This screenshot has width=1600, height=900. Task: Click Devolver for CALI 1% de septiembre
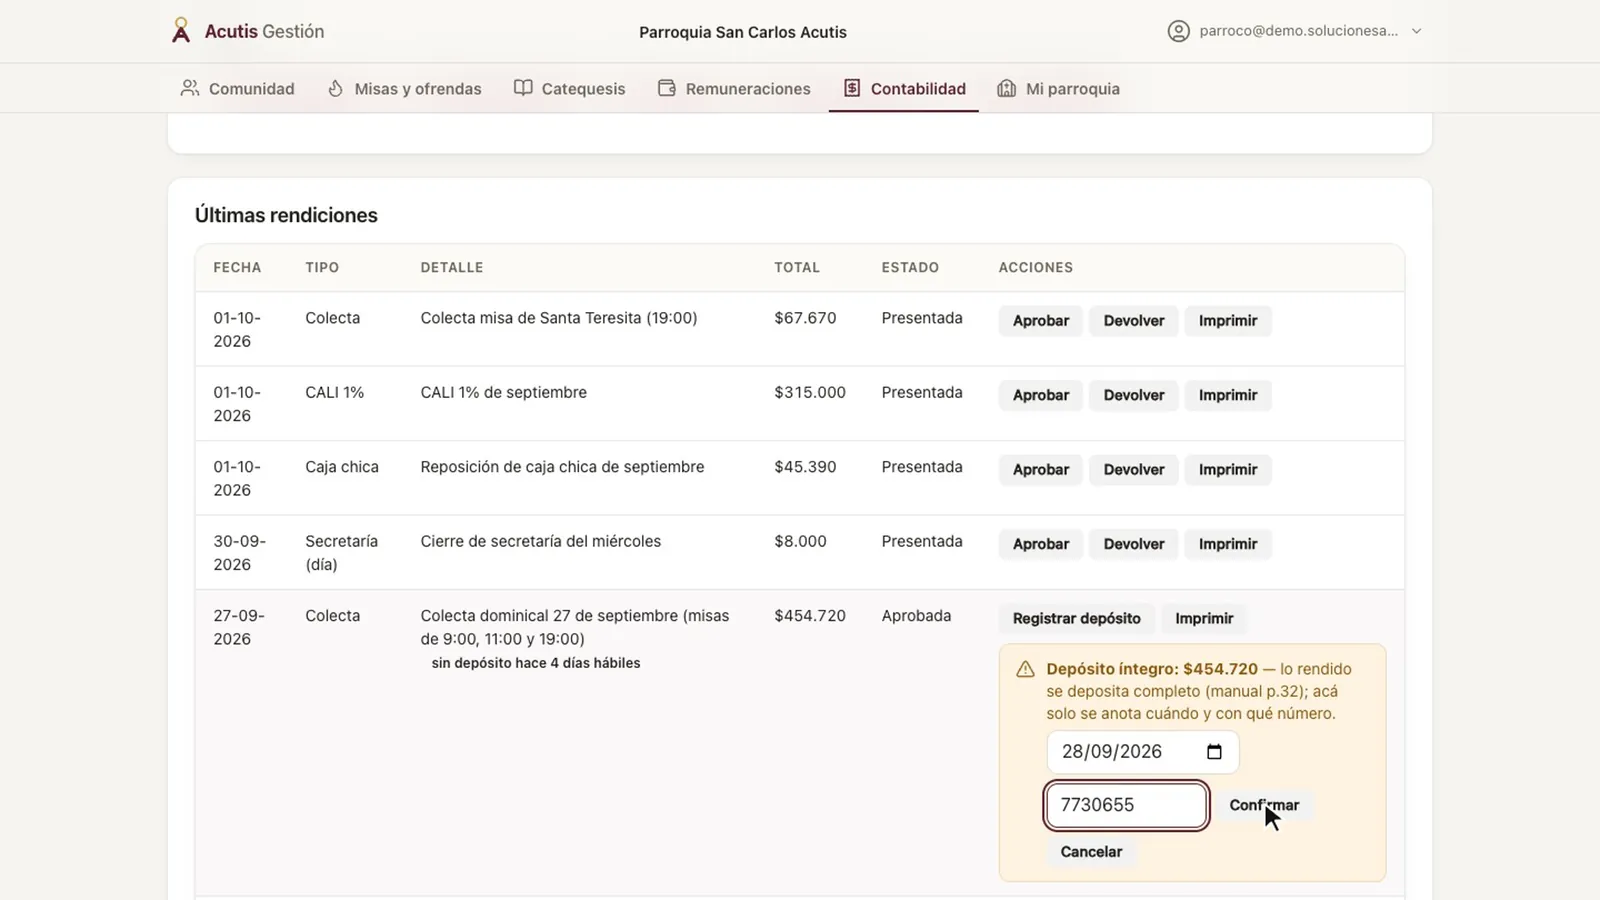[x=1133, y=395]
